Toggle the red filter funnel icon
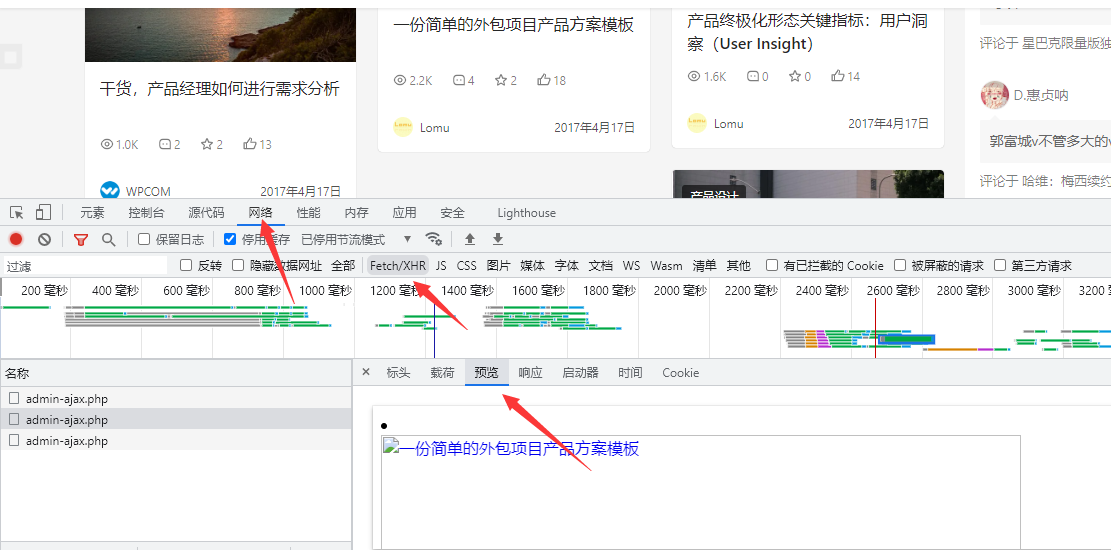This screenshot has width=1111, height=550. coord(81,240)
